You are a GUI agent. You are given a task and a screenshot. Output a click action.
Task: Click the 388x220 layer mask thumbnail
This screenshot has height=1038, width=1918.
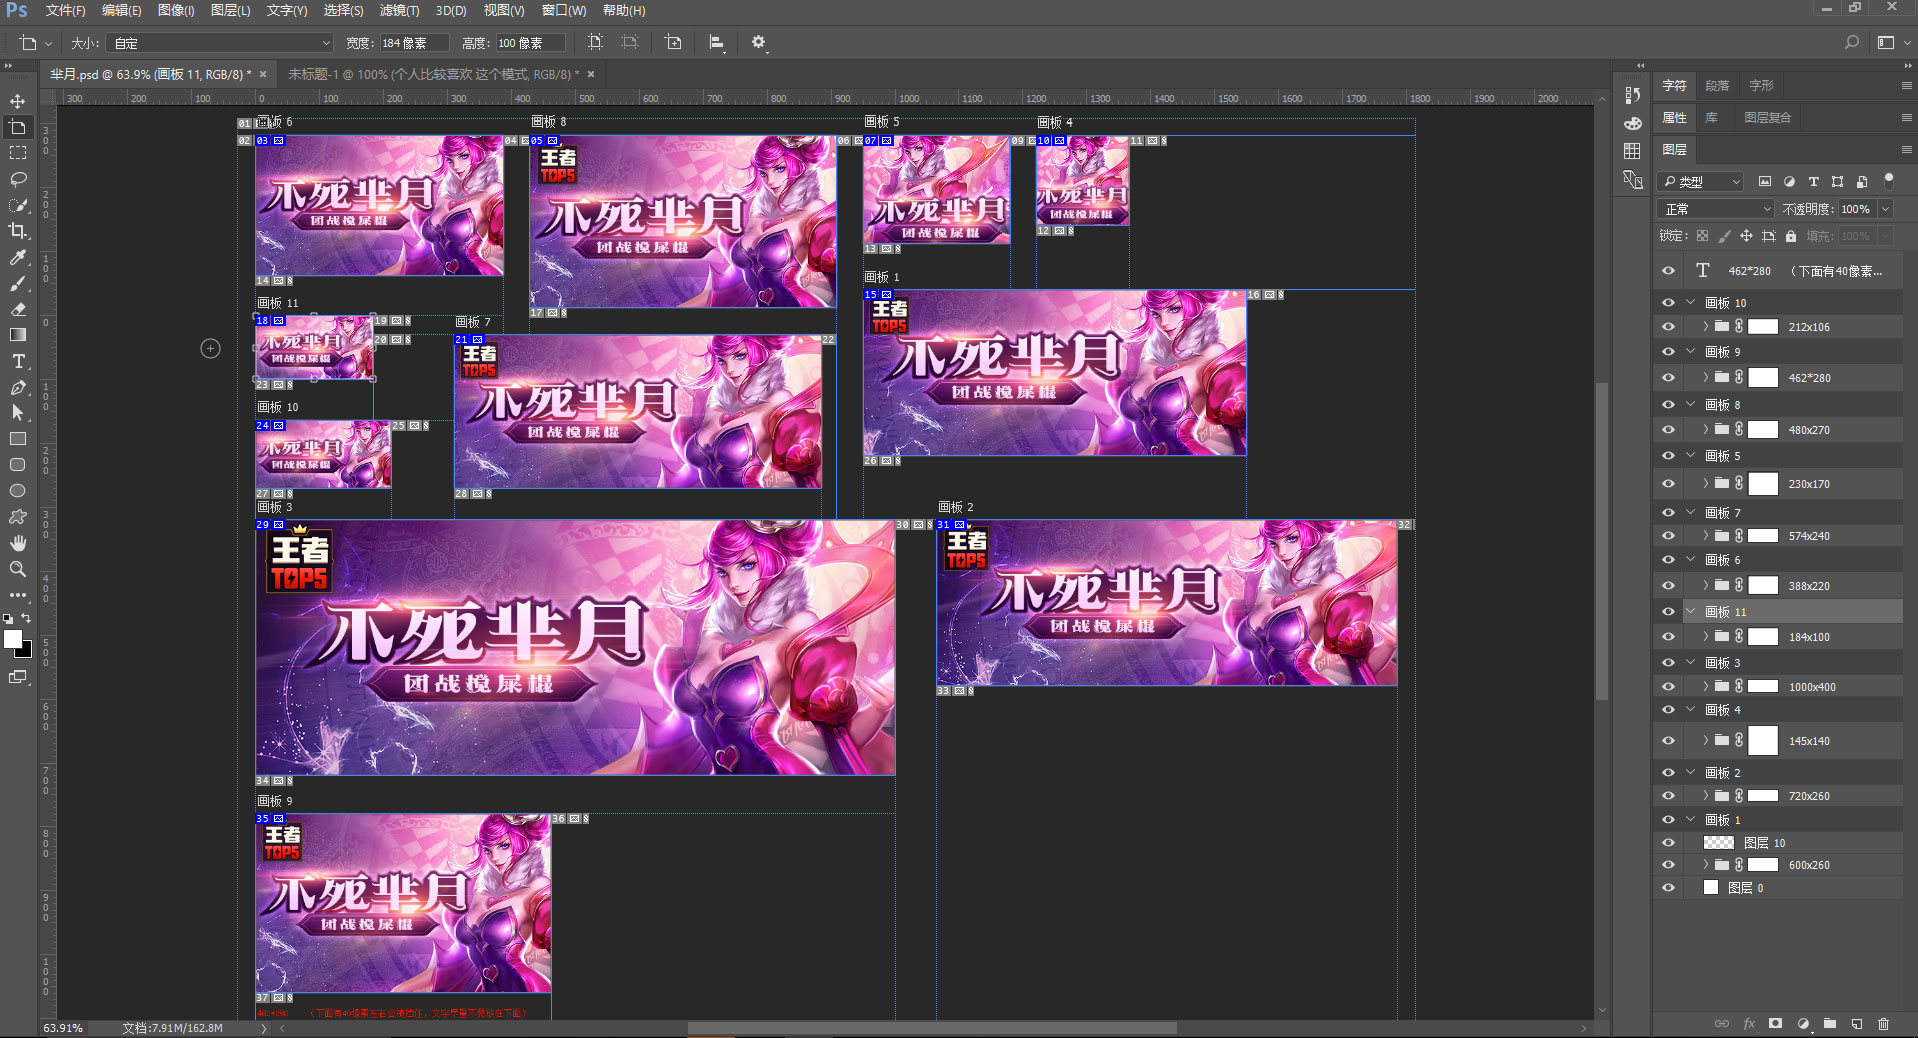[1763, 586]
